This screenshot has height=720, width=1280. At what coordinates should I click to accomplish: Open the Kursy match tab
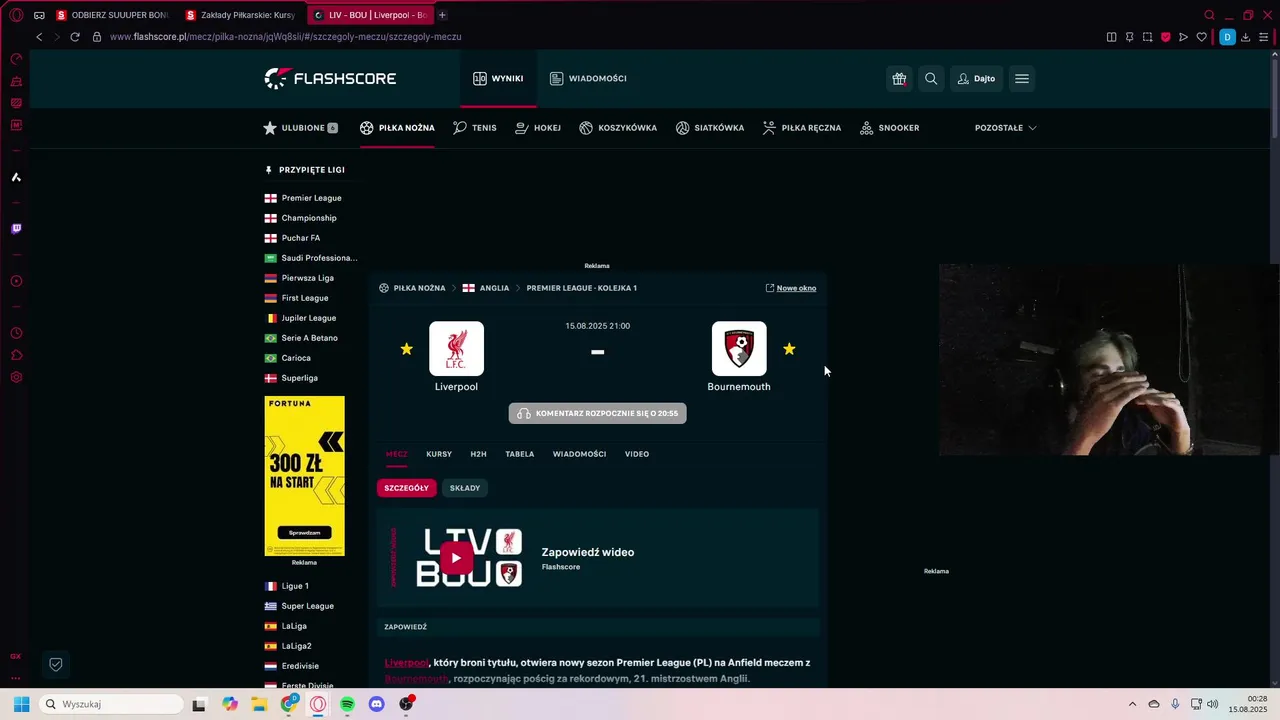[439, 454]
